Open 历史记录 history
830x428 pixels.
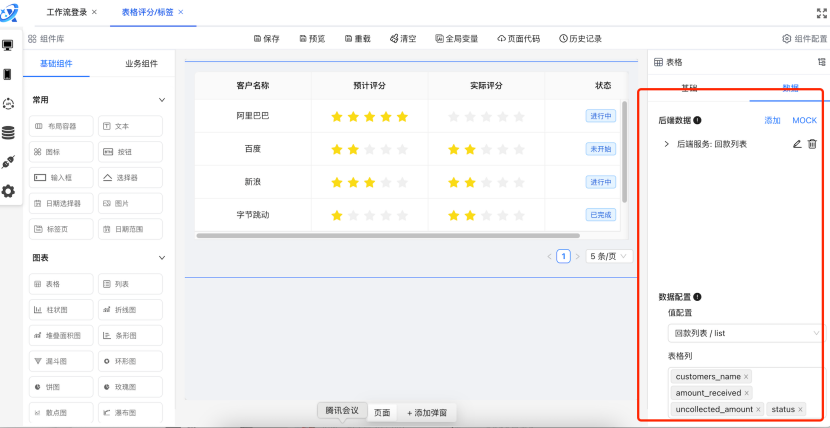[x=581, y=39]
